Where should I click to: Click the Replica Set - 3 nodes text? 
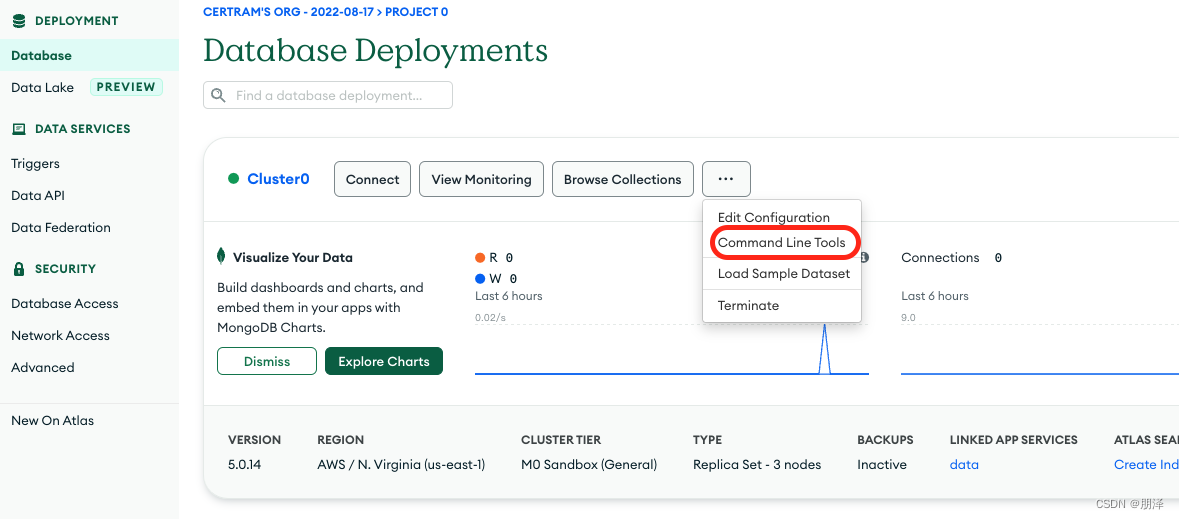pos(756,465)
